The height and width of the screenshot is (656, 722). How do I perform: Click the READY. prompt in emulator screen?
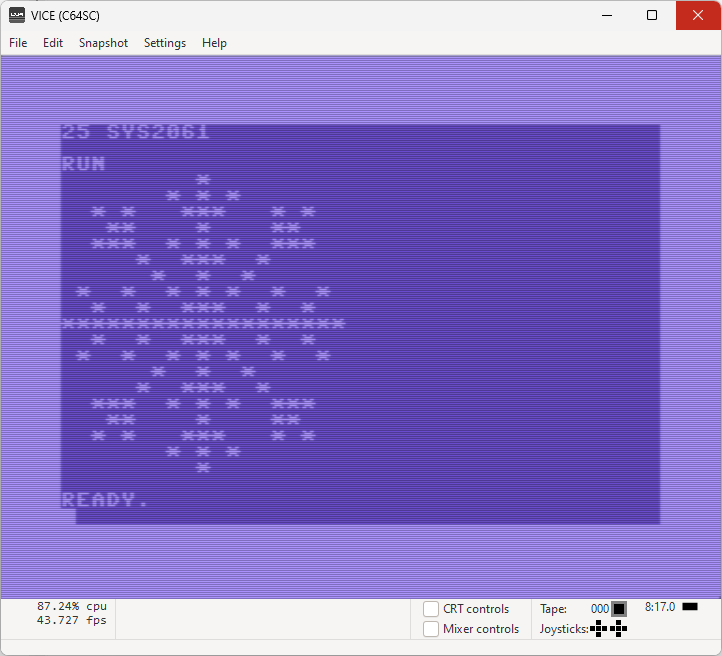[105, 500]
